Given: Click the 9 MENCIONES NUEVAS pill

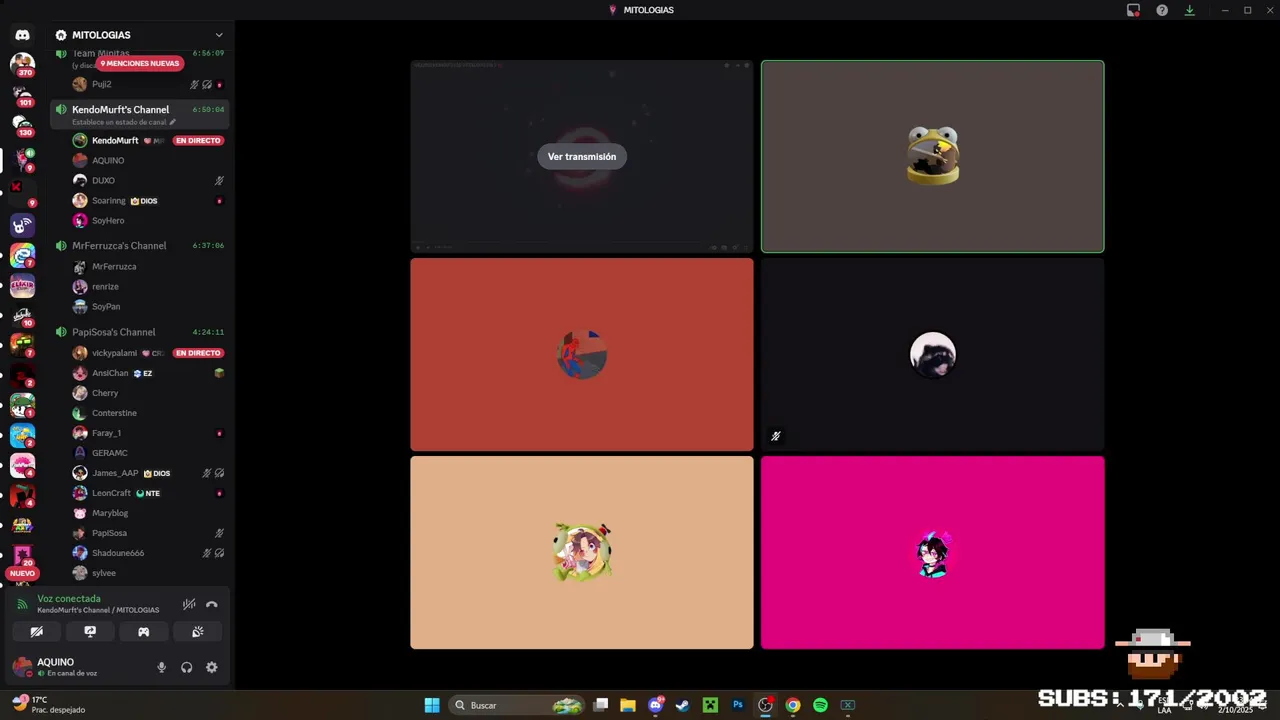Looking at the screenshot, I should coord(140,63).
